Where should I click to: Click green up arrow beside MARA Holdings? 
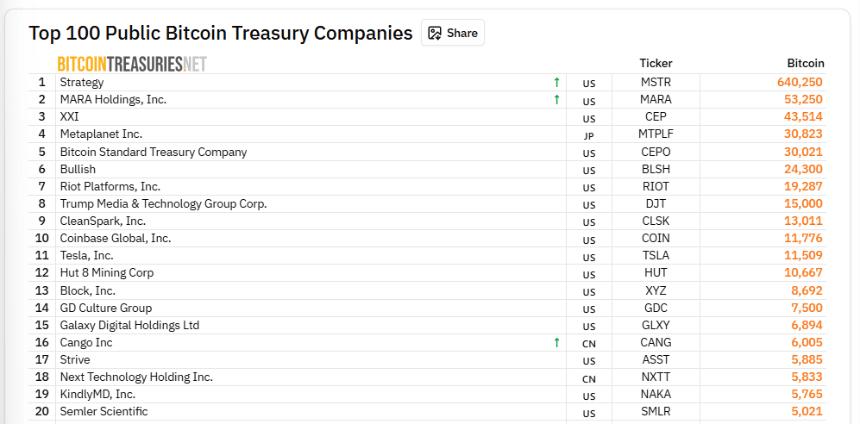point(556,99)
